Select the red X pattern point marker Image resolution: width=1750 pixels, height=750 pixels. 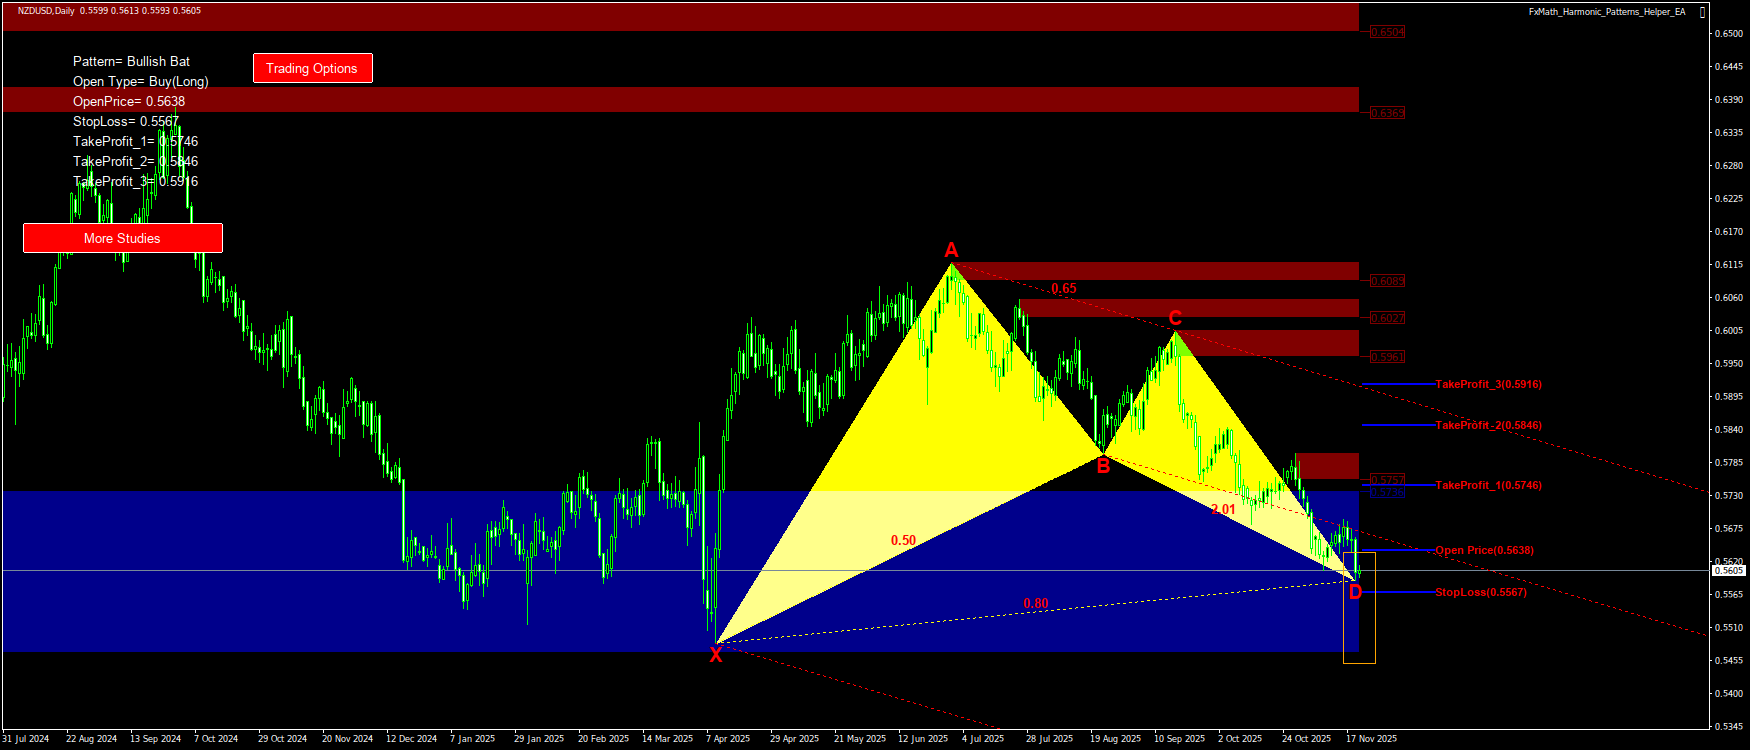tap(716, 655)
